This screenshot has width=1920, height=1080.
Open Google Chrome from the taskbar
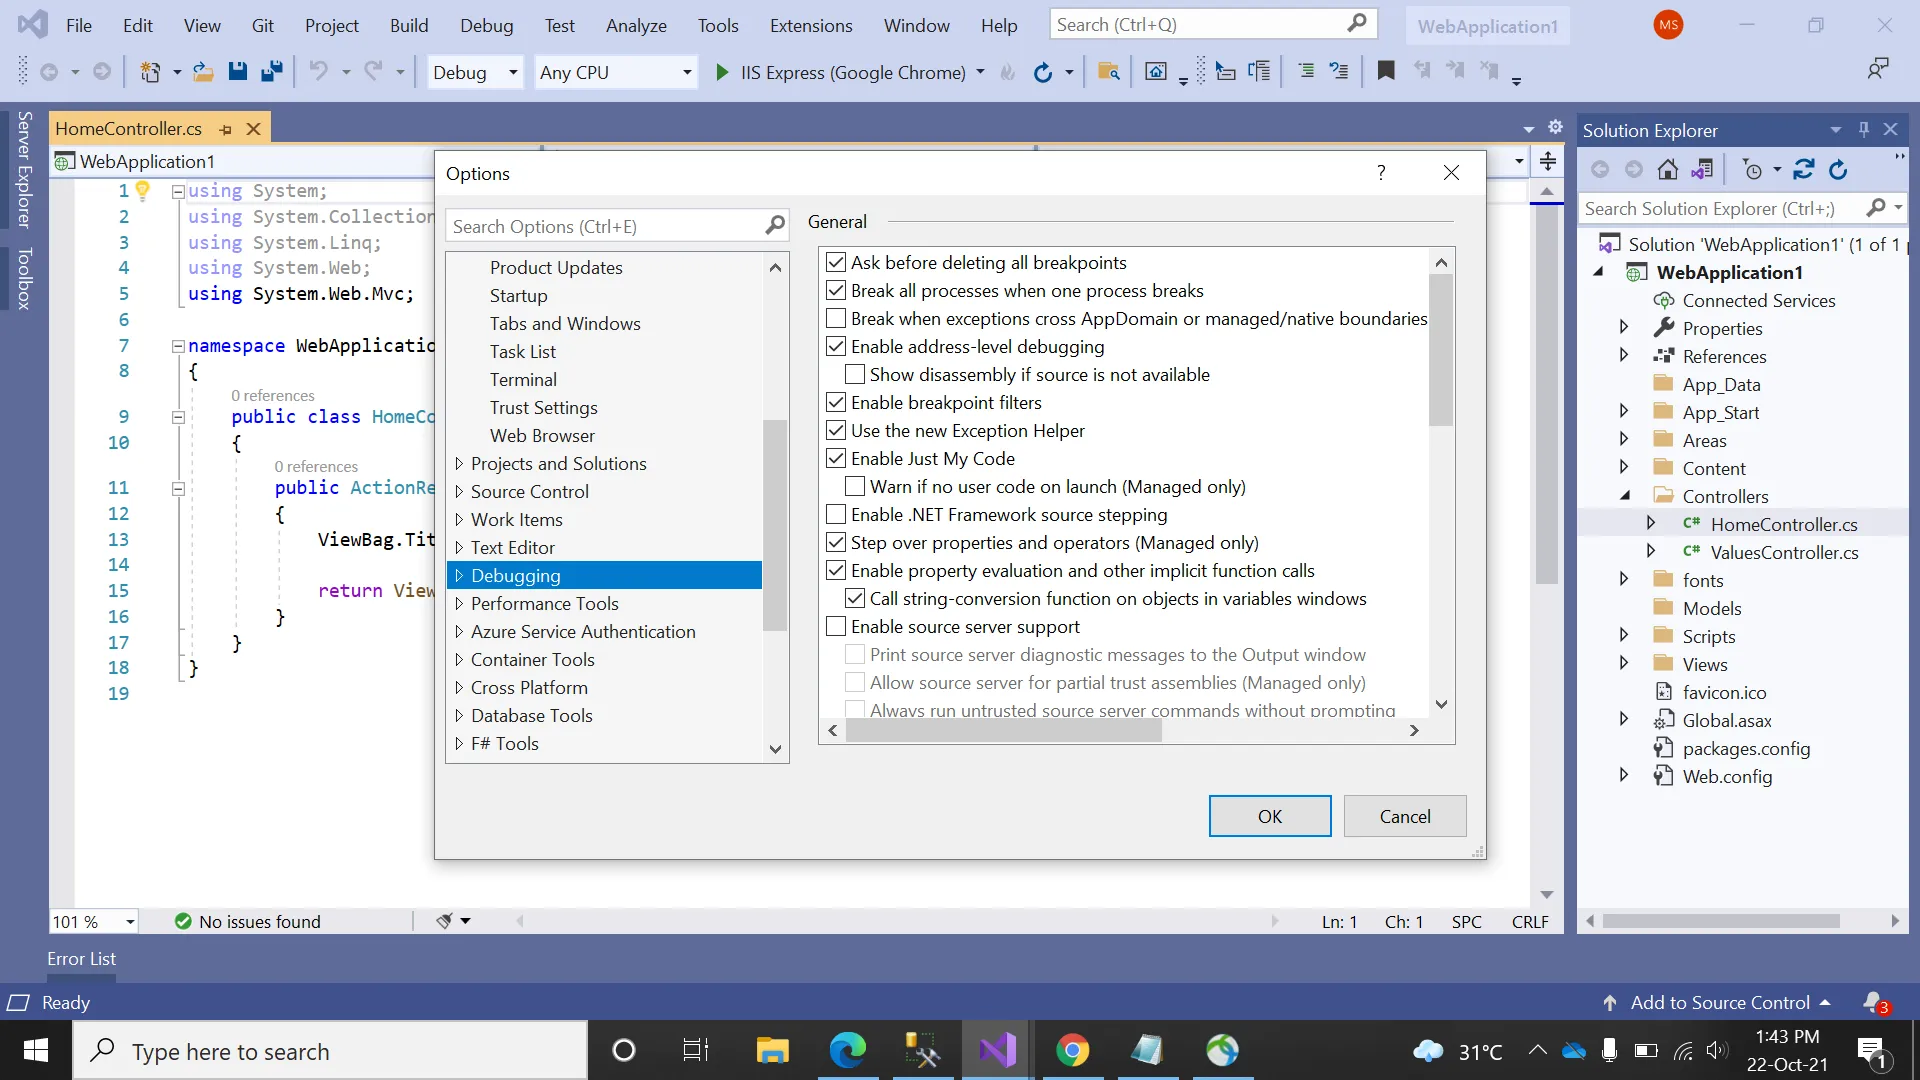coord(1072,1051)
